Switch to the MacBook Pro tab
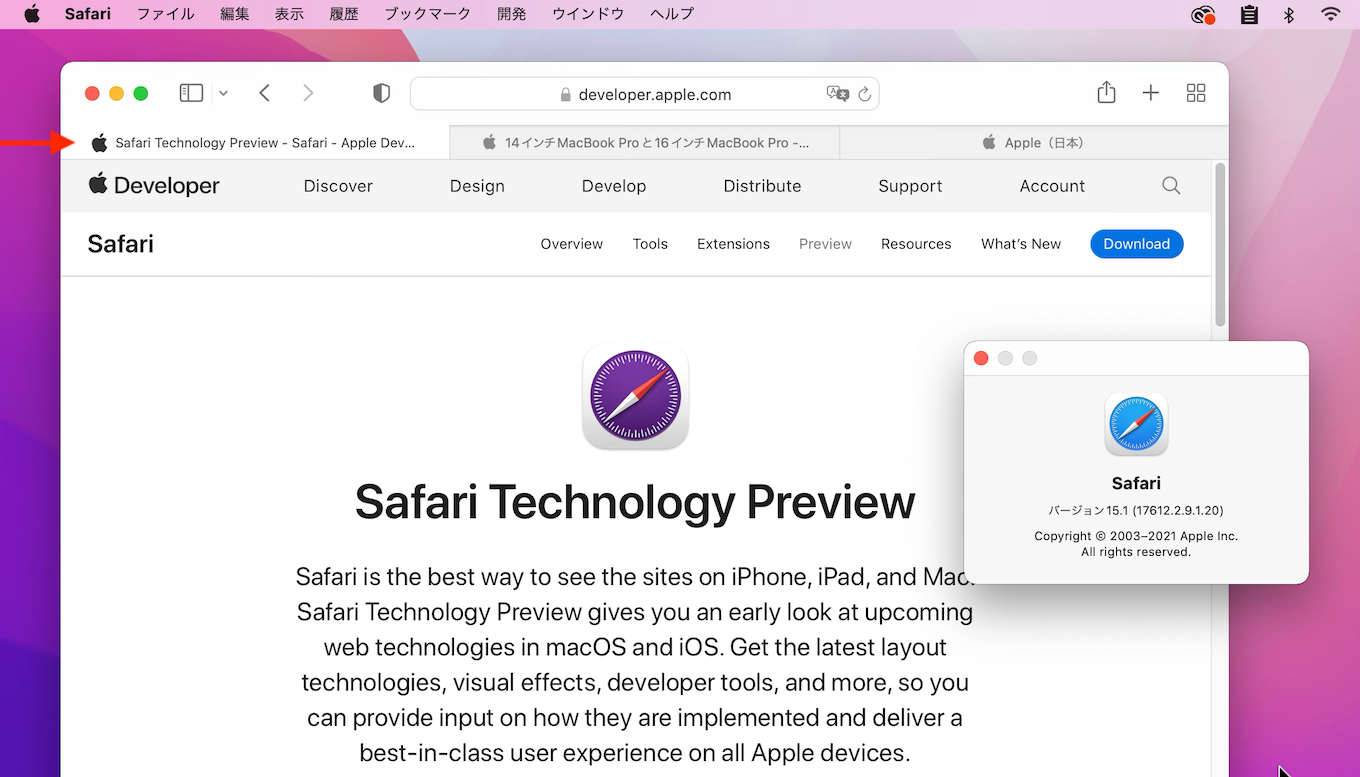Screen dimensions: 1360x777 coord(645,143)
